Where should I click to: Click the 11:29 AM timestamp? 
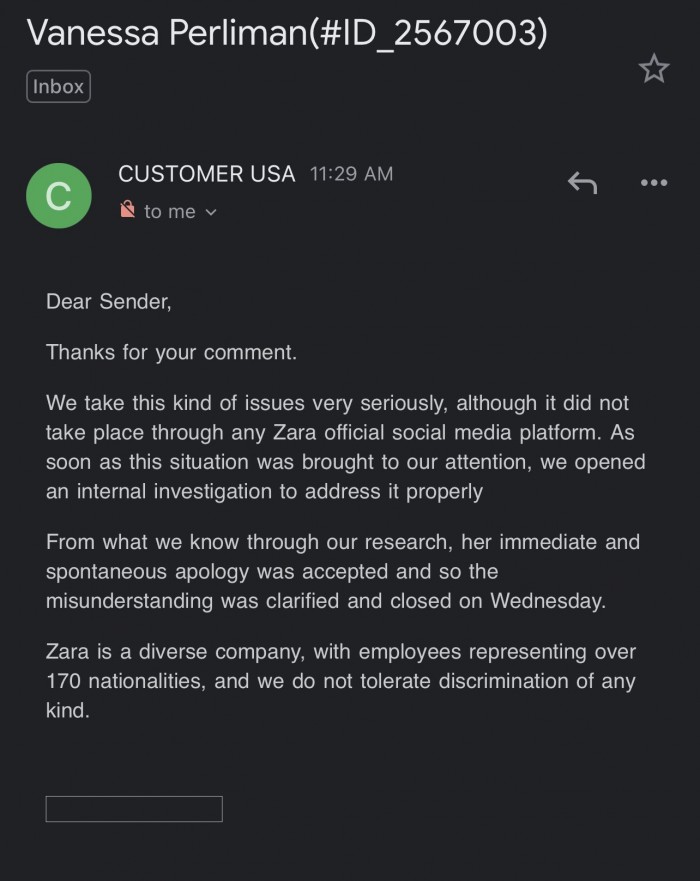(x=351, y=174)
